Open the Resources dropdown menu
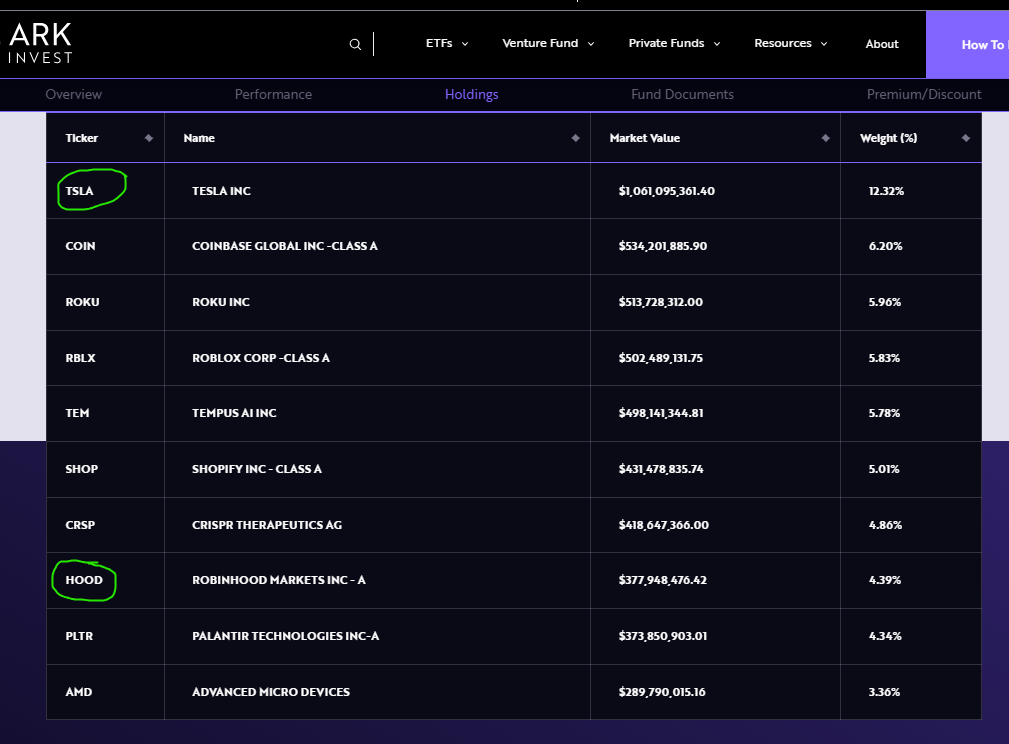The width and height of the screenshot is (1009, 744). pyautogui.click(x=791, y=43)
